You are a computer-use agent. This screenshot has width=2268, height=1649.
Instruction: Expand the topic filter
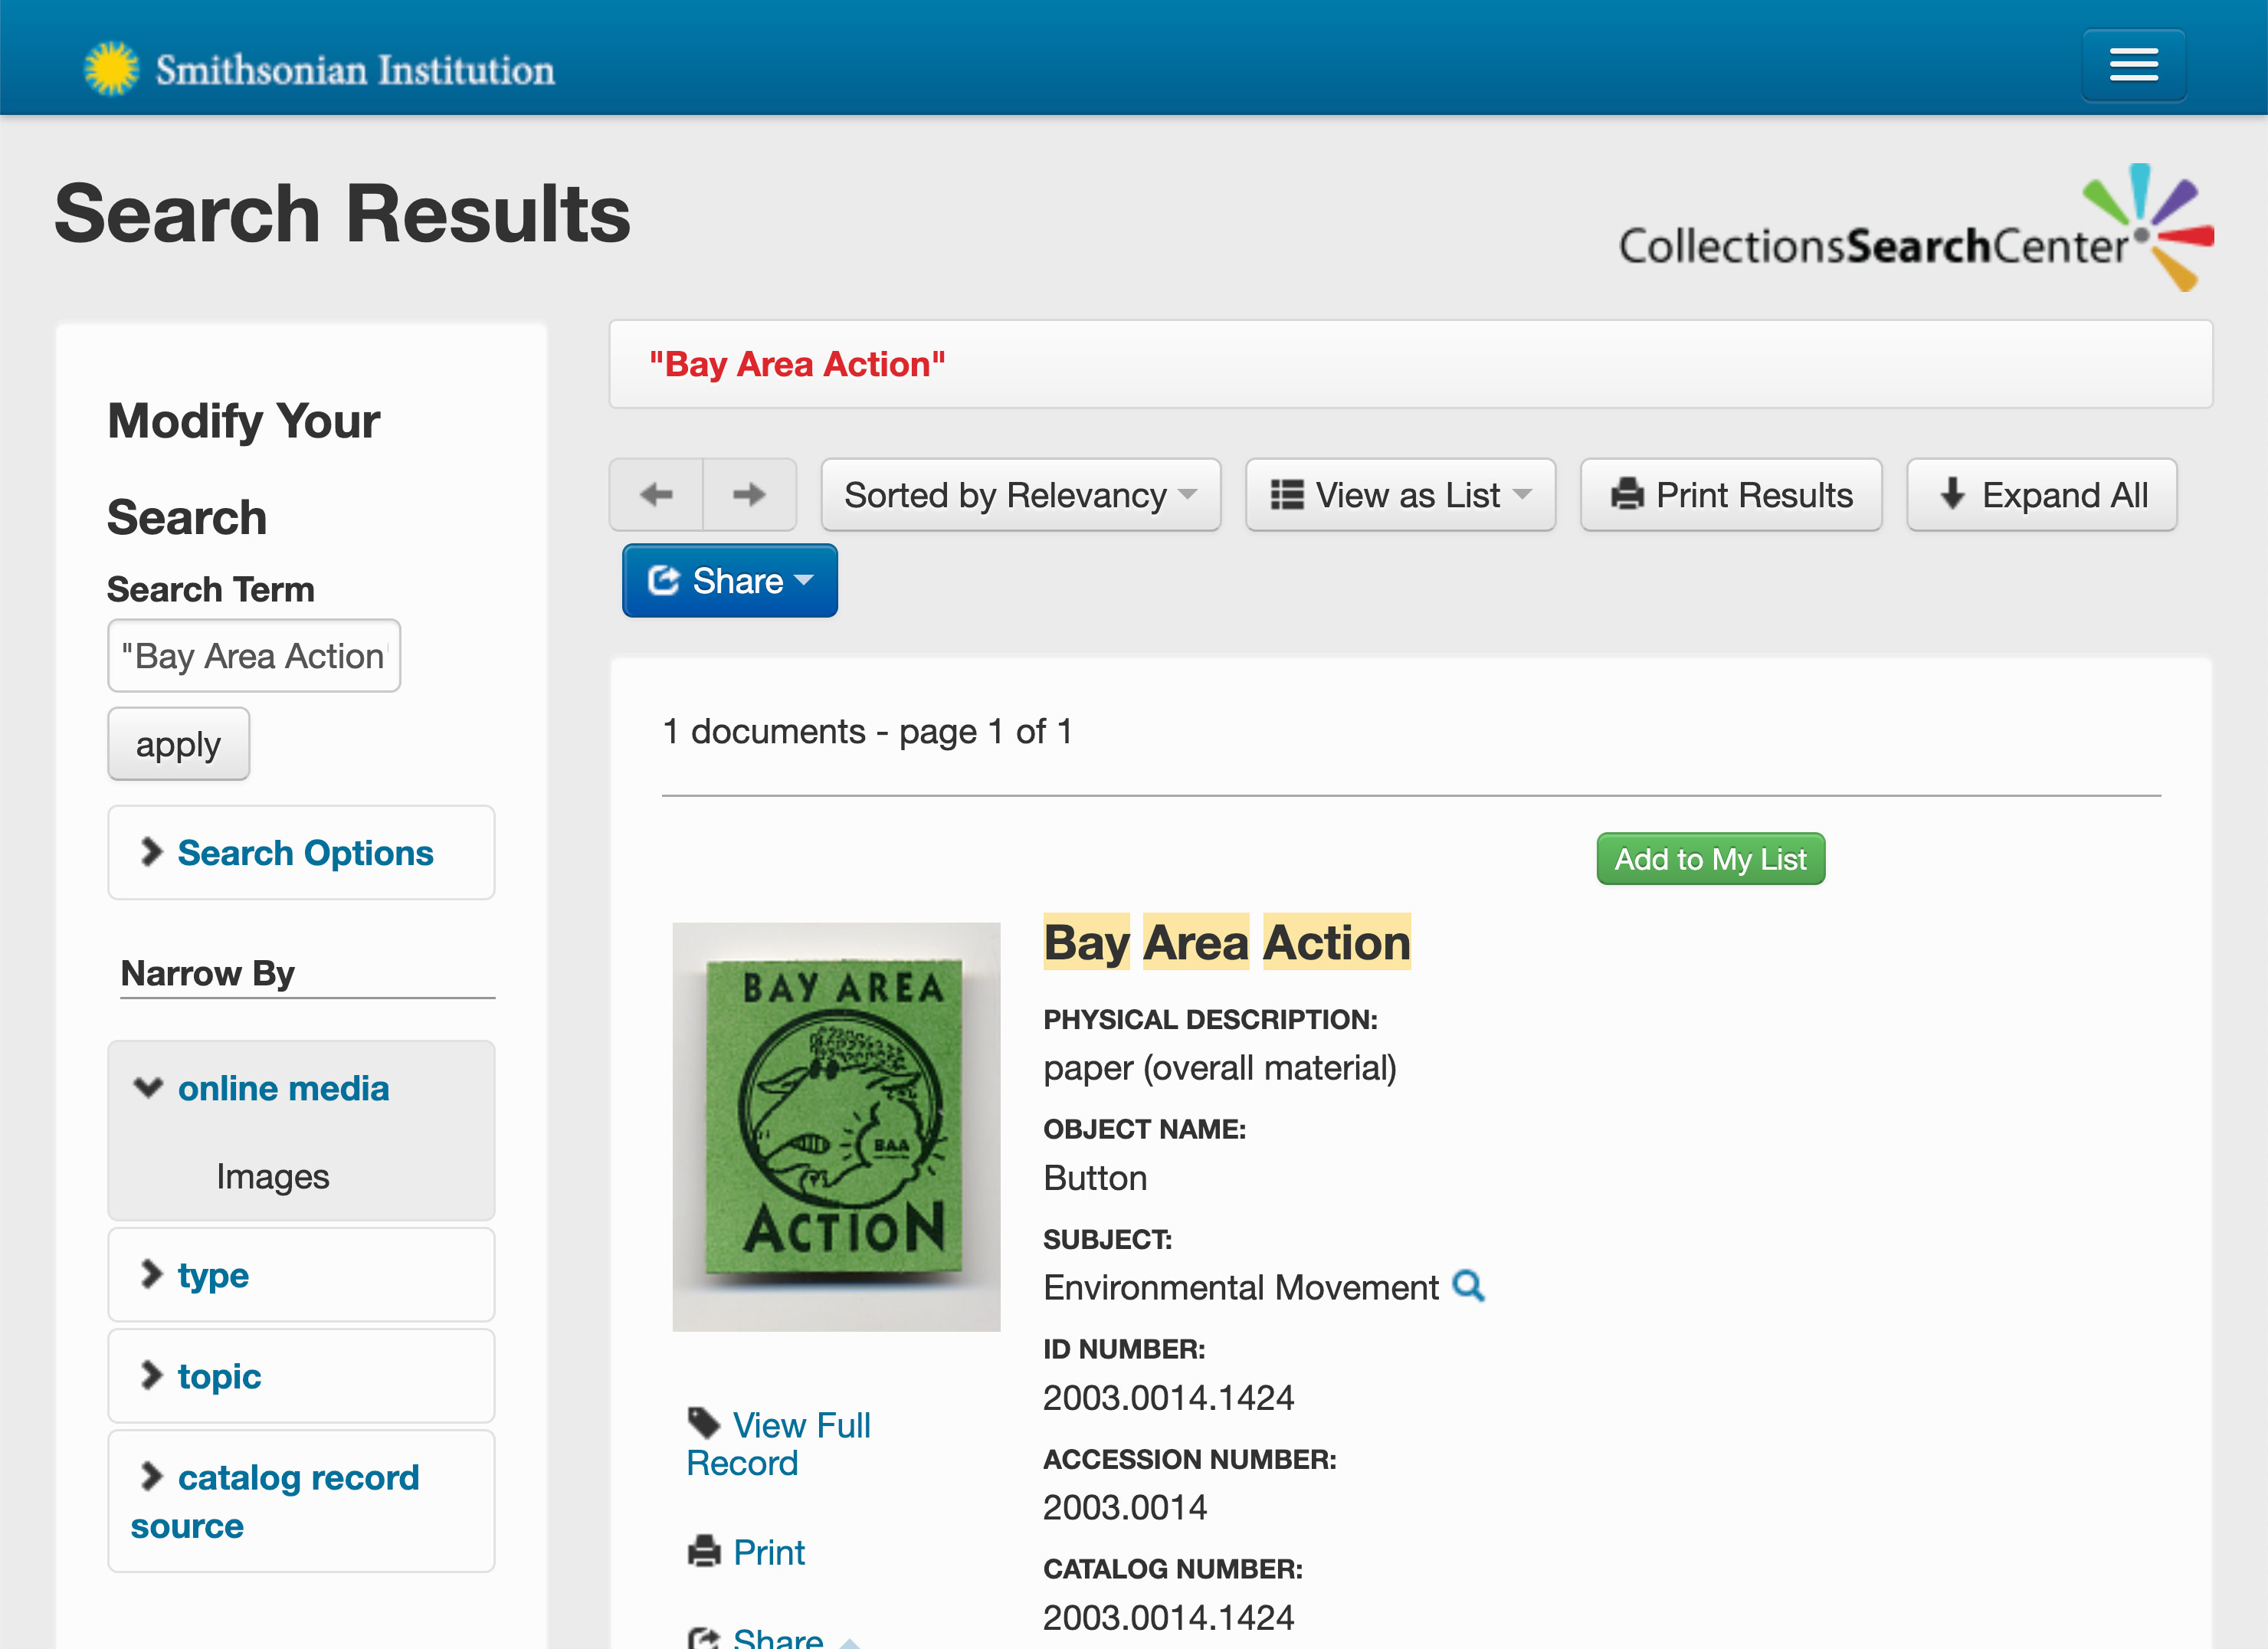pyautogui.click(x=218, y=1376)
